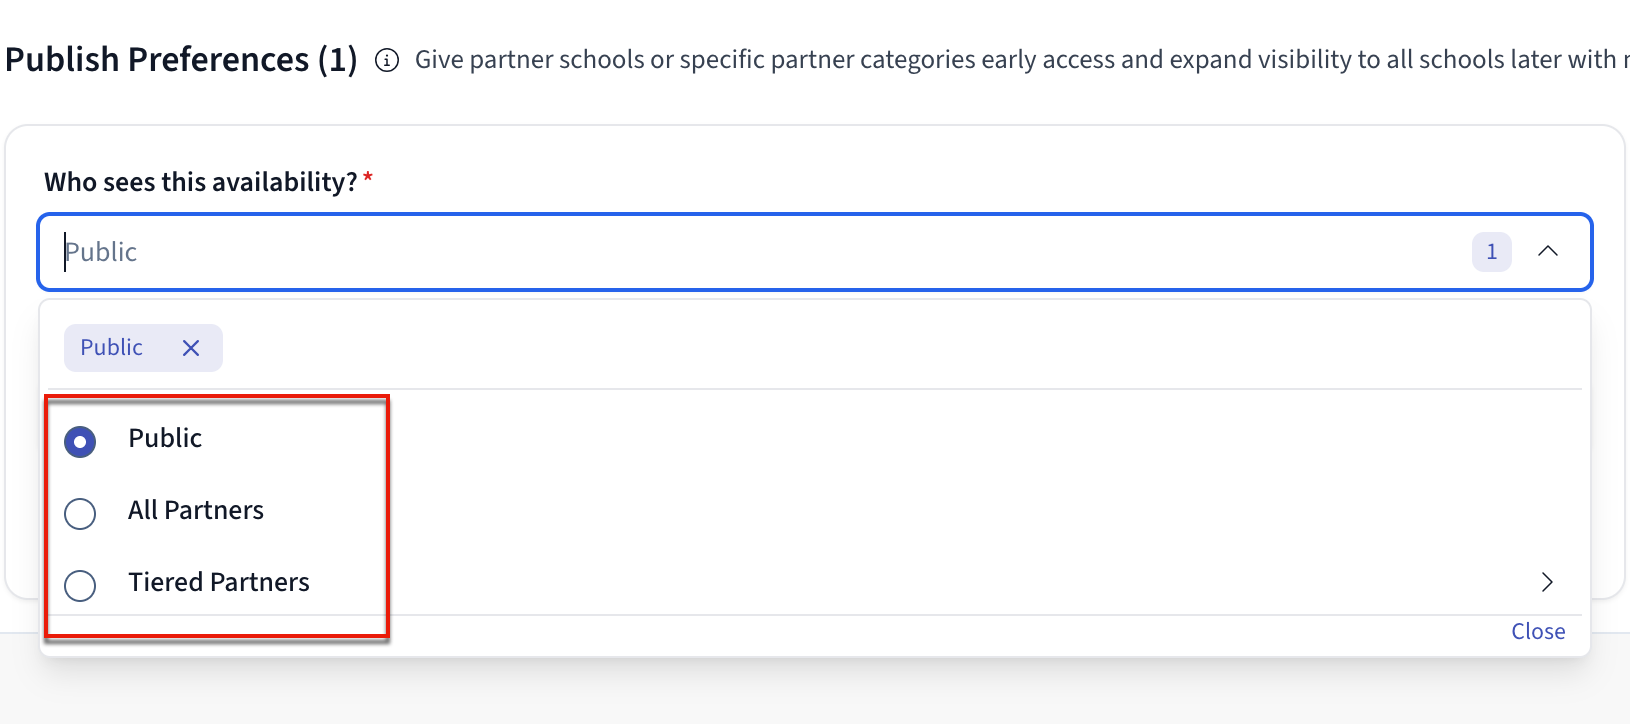1630x724 pixels.
Task: Click the blank area right of All Partners
Action: (x=900, y=511)
